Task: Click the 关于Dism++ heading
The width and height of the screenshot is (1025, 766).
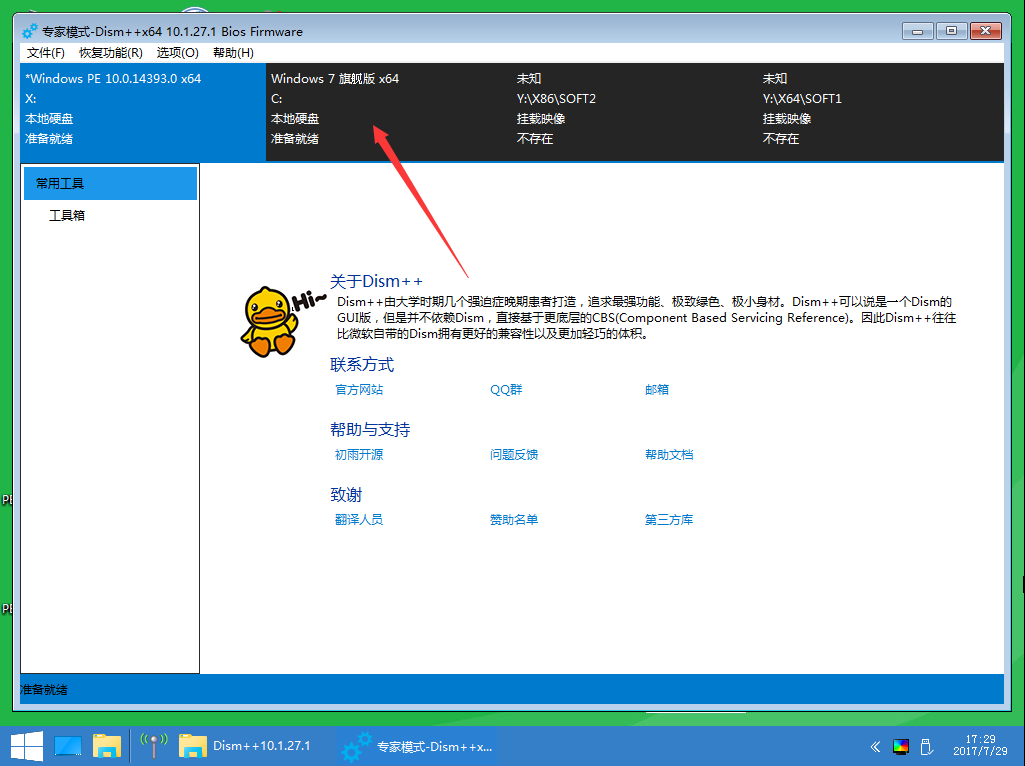Action: (x=376, y=282)
